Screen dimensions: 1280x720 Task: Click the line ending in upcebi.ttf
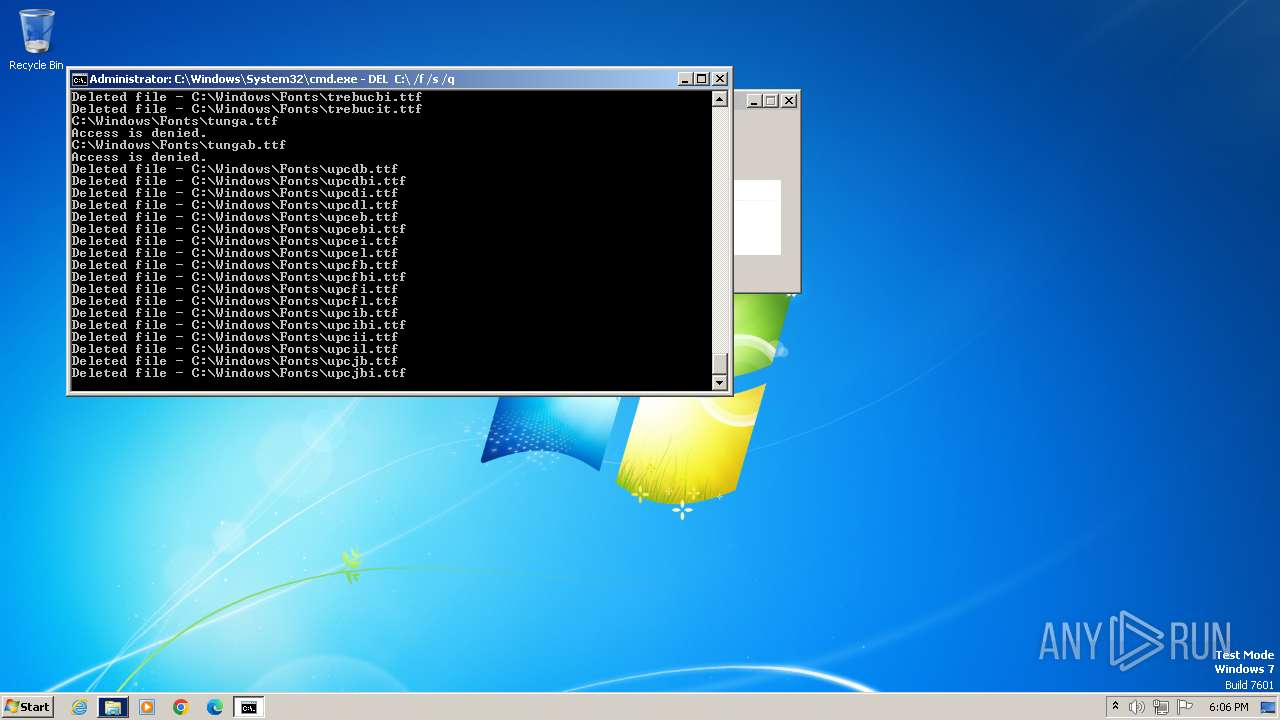(x=239, y=229)
